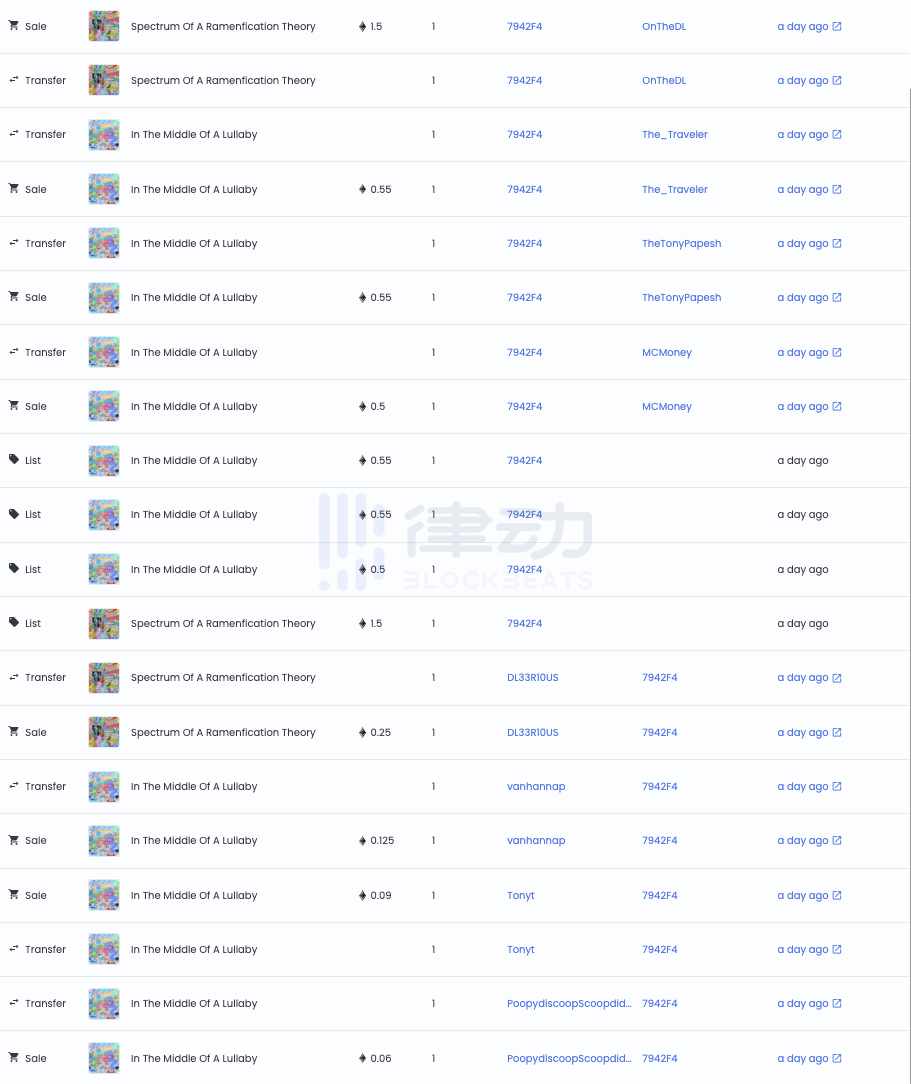Open Tonyt profile in the 0.09 Sale row
Viewport: 911px width, 1084px height.
tap(520, 895)
